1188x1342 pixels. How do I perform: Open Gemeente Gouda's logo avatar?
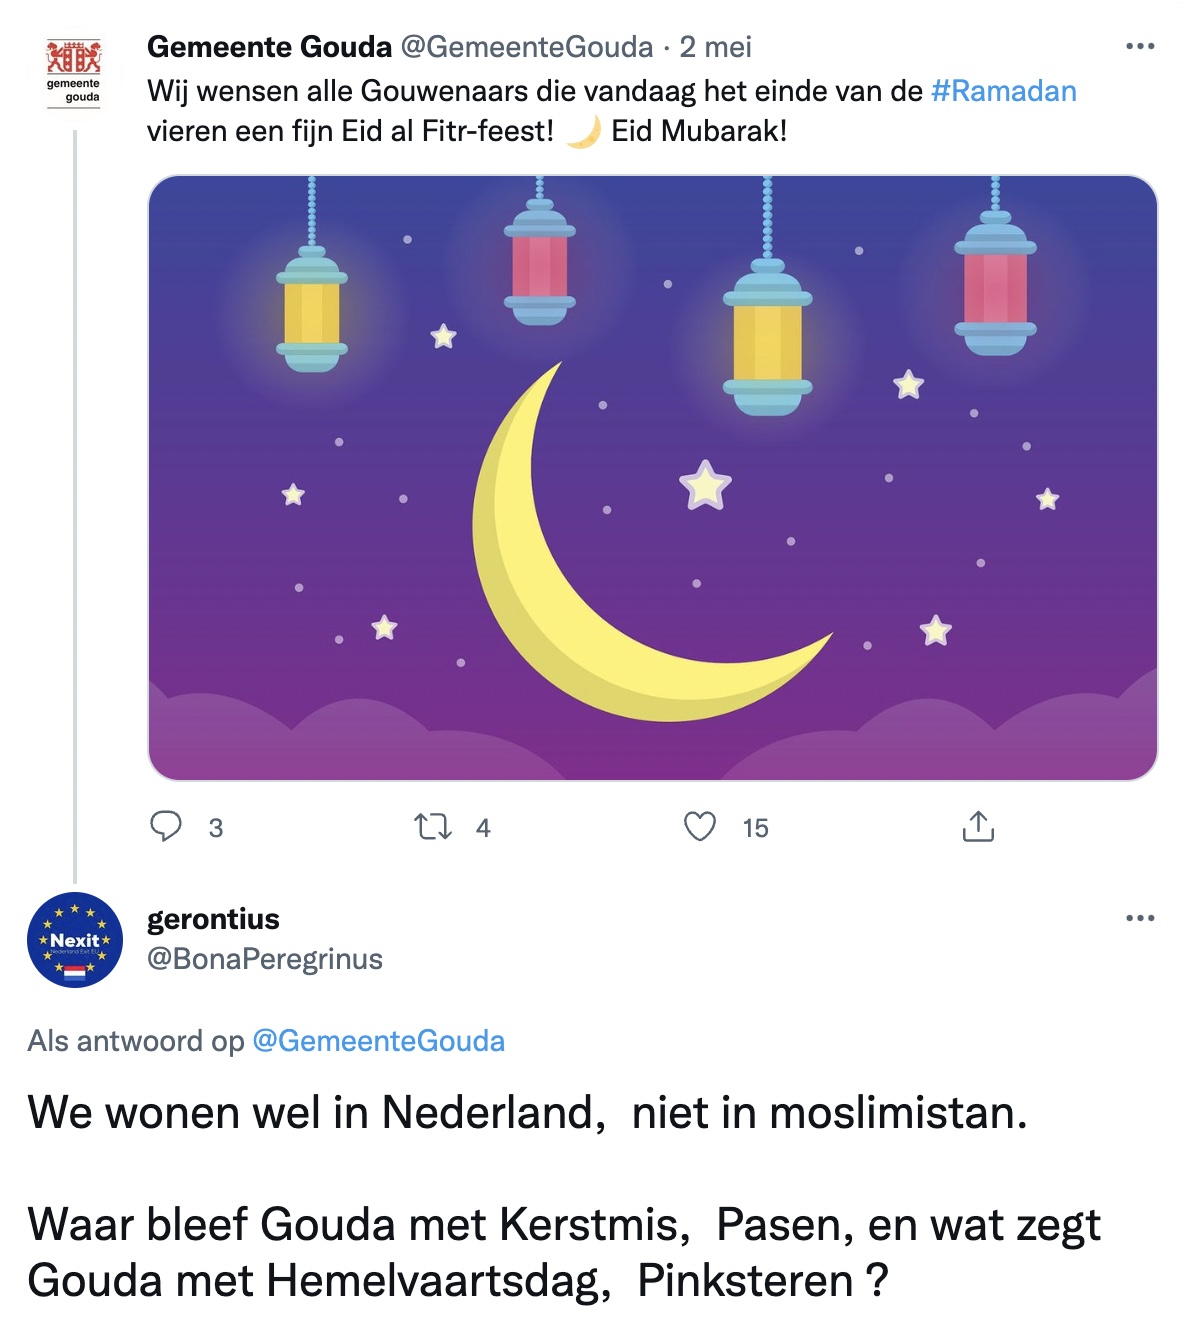[x=74, y=72]
